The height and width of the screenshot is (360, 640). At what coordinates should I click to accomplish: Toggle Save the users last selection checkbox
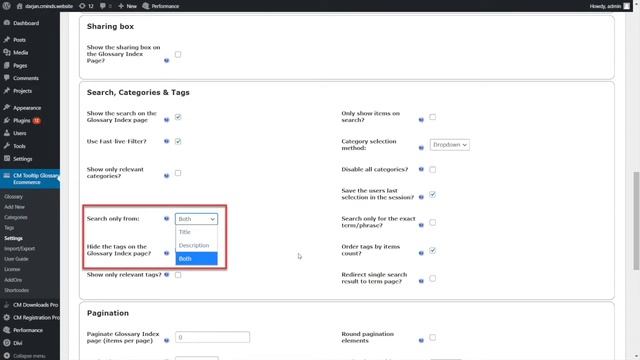pyautogui.click(x=433, y=194)
